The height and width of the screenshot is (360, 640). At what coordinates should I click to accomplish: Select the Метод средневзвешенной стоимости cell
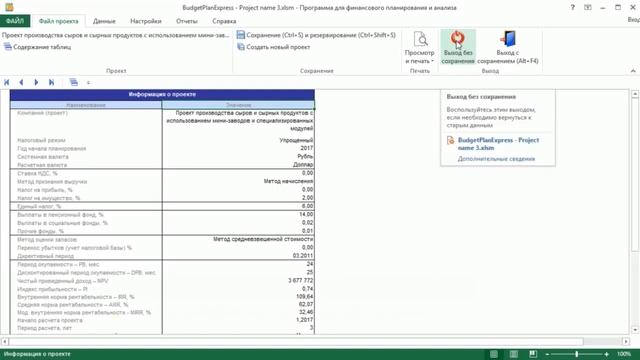click(x=238, y=239)
